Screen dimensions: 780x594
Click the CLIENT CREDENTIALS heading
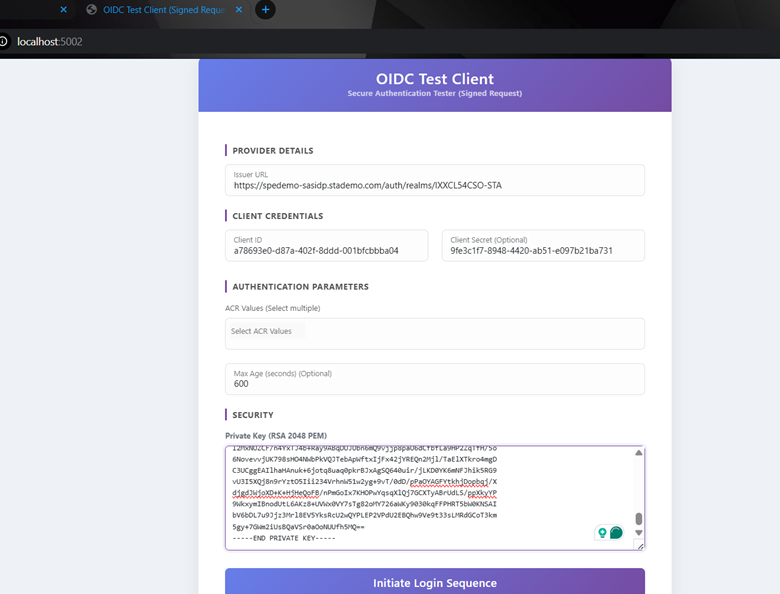(x=278, y=216)
